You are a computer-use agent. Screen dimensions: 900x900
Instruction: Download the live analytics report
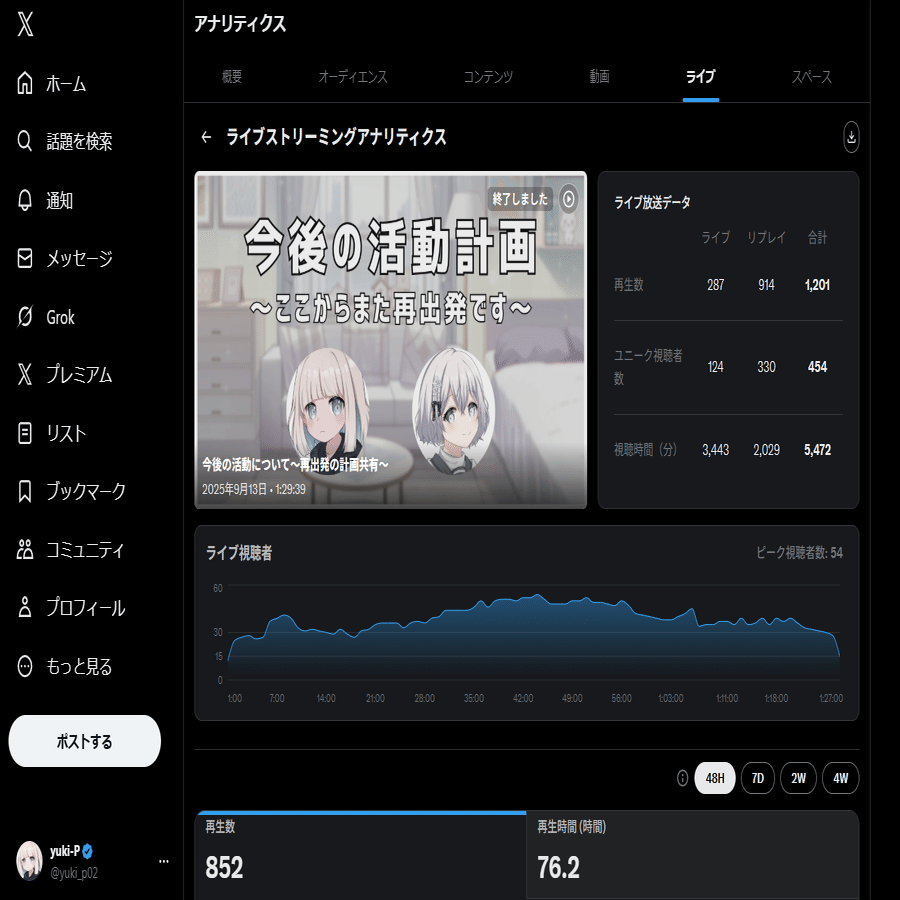(x=850, y=138)
